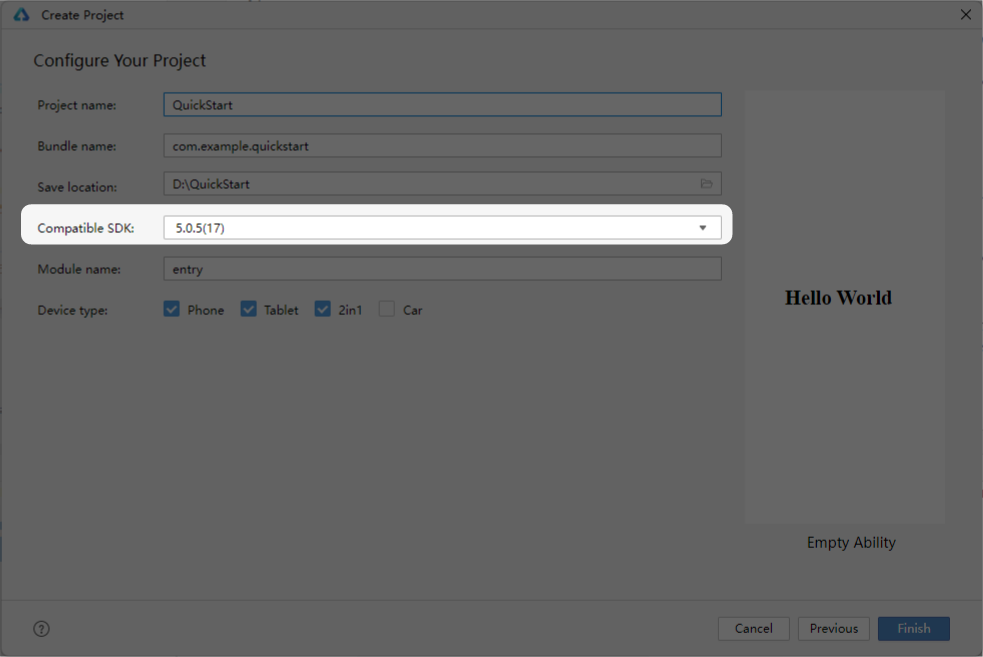Browse for save location folder icon
The width and height of the screenshot is (983, 657).
[707, 184]
